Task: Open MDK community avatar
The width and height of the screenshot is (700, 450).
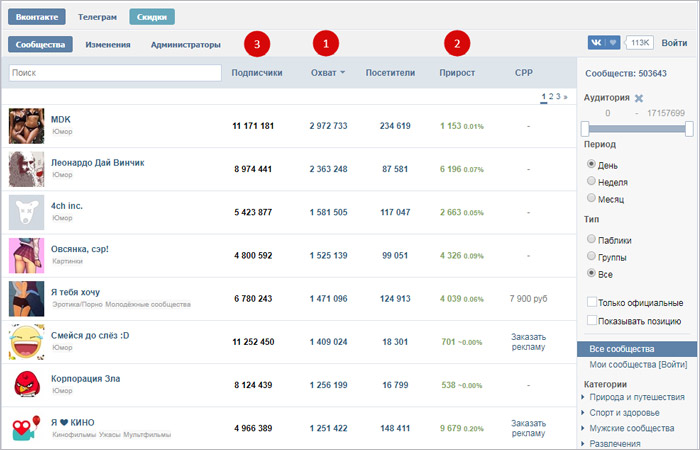Action: coord(26,126)
